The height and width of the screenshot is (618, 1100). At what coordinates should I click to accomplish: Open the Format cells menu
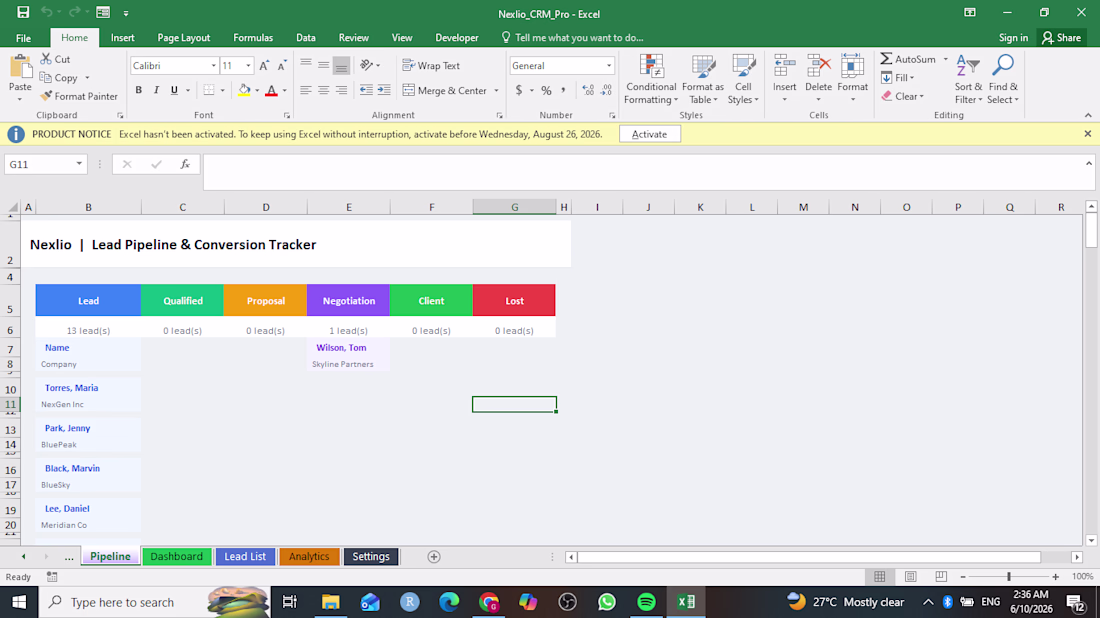[852, 78]
